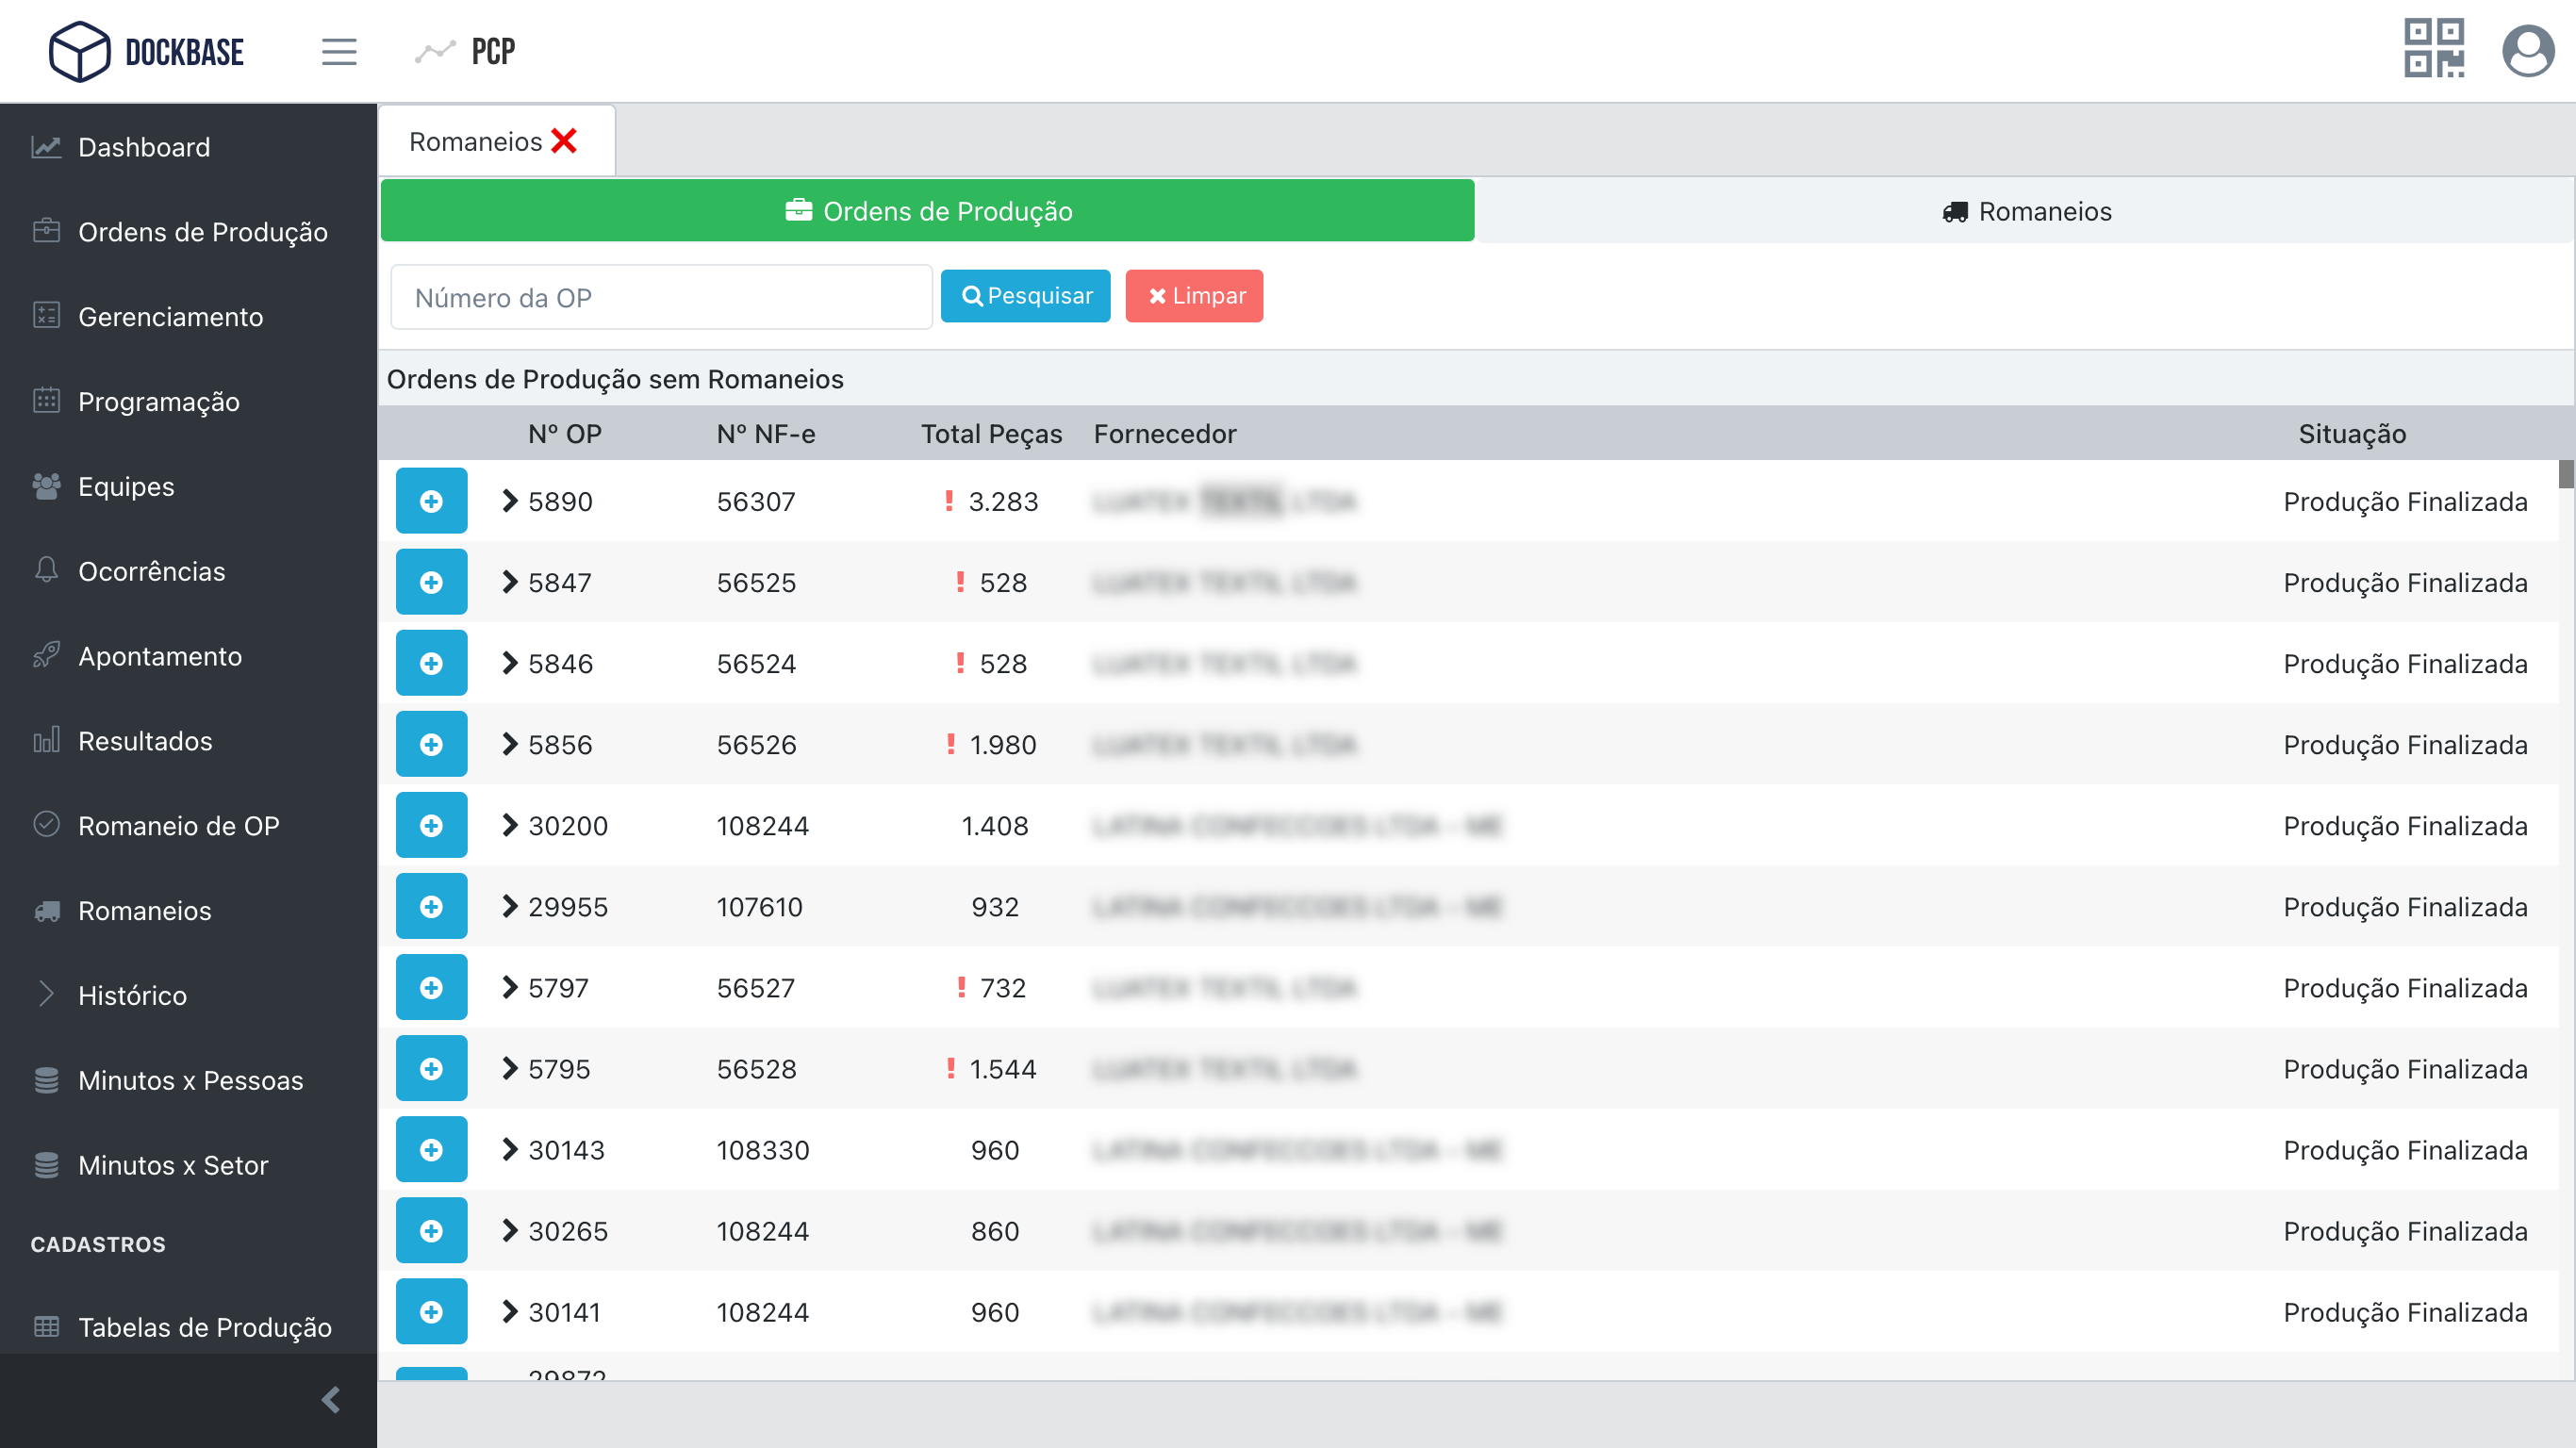This screenshot has height=1448, width=2576.
Task: Collapse the sidebar with left chevron
Action: 331,1399
